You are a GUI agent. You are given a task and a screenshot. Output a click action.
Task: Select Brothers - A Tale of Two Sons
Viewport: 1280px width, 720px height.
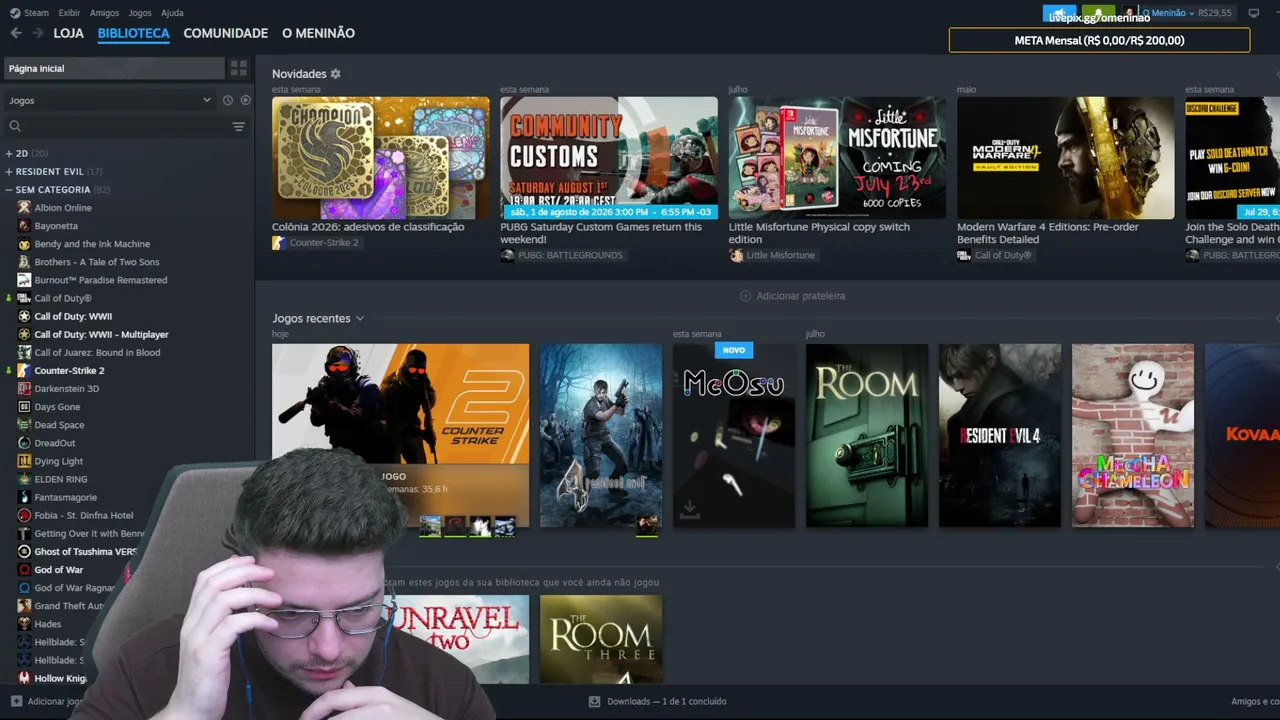pos(97,262)
